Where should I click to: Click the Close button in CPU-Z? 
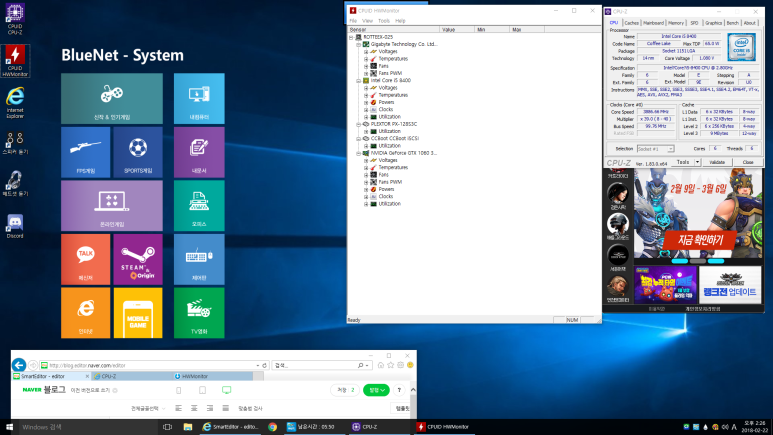(x=748, y=162)
